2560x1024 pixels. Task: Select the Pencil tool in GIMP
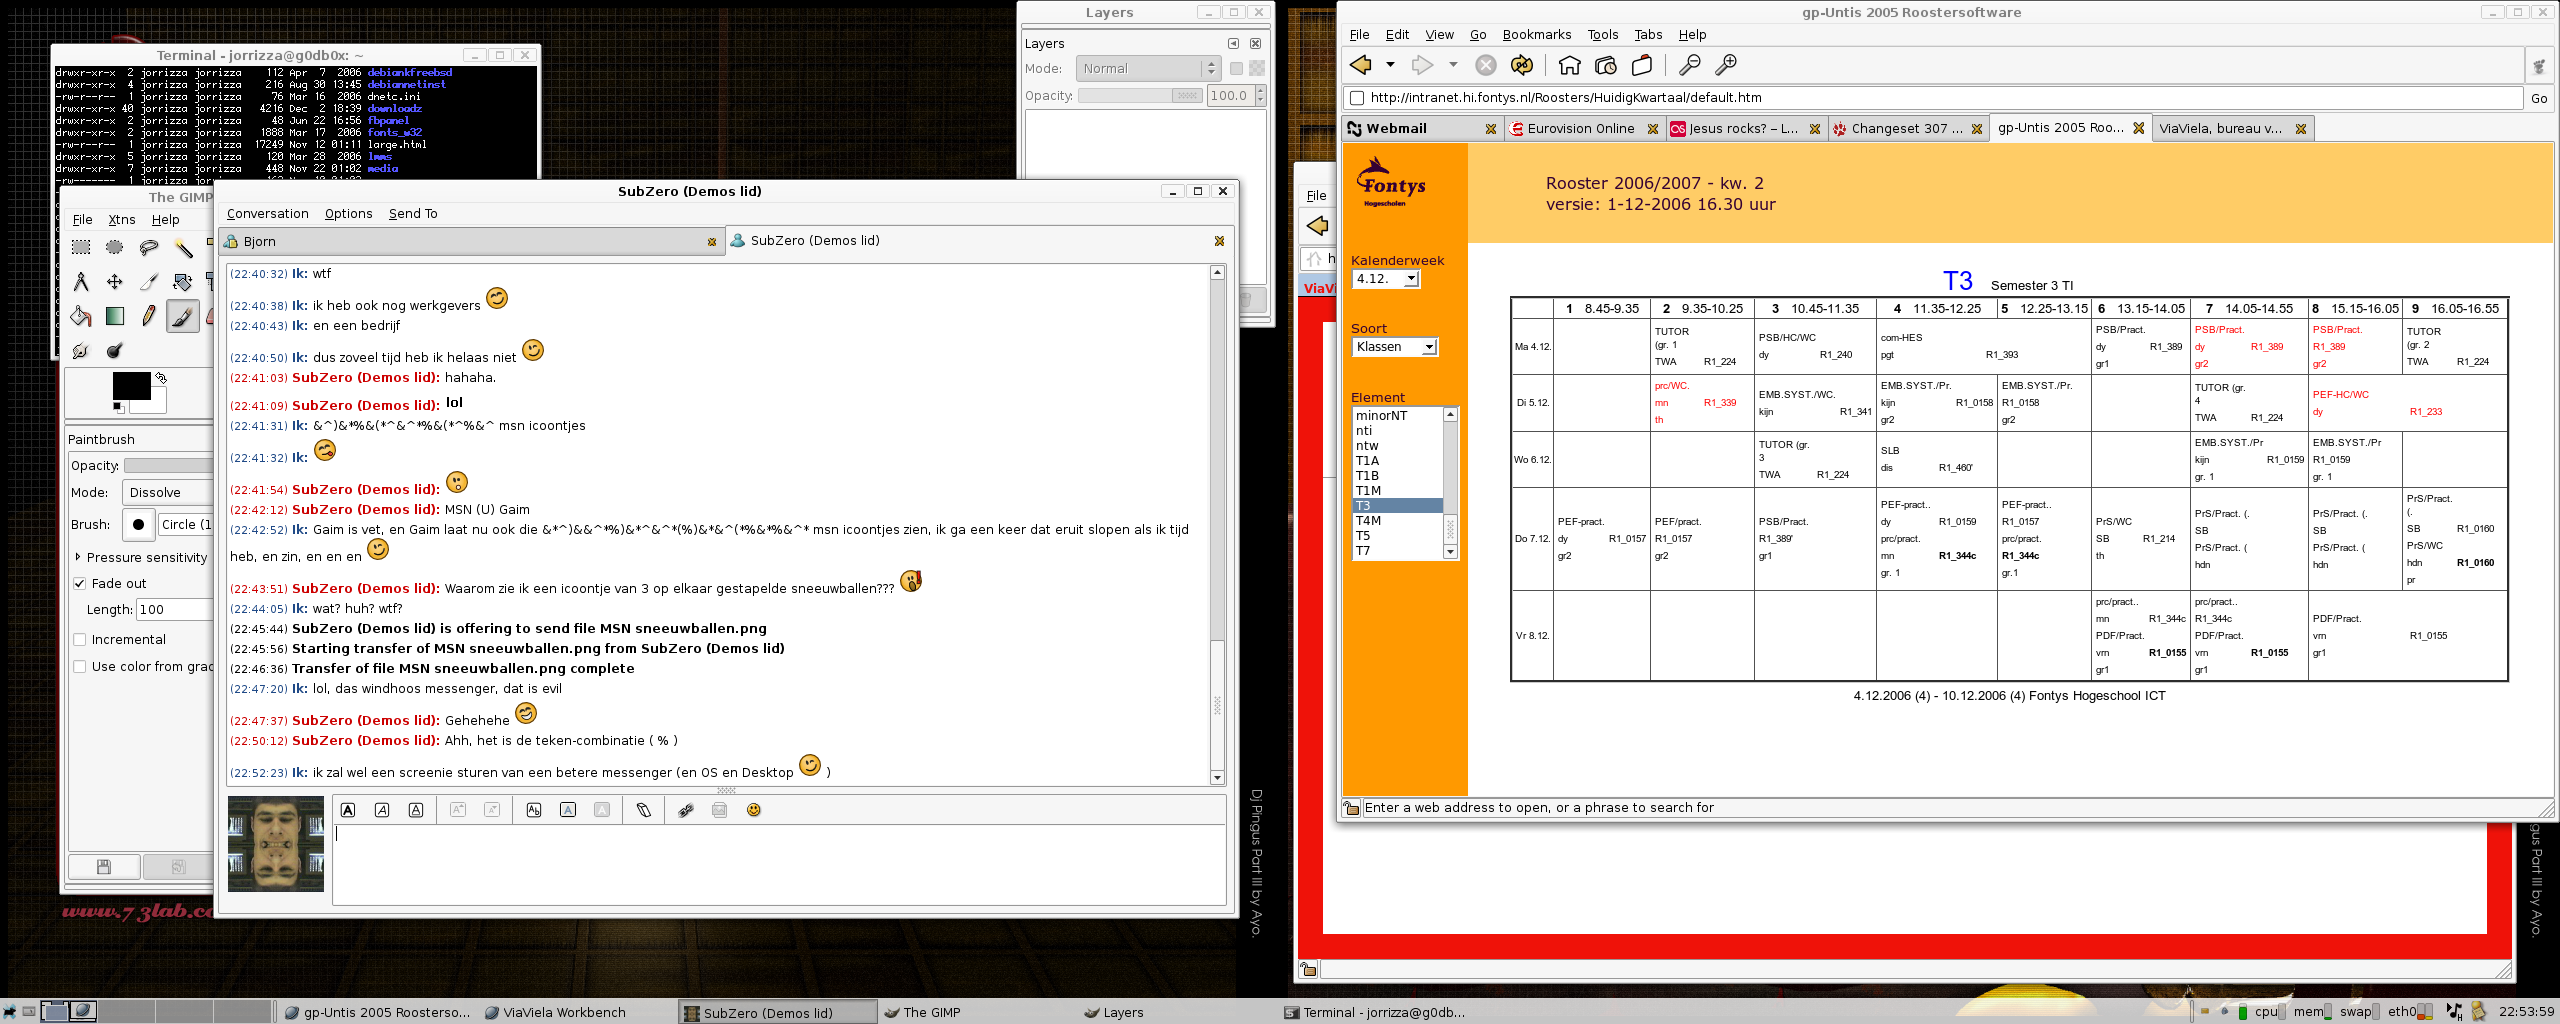coord(149,316)
